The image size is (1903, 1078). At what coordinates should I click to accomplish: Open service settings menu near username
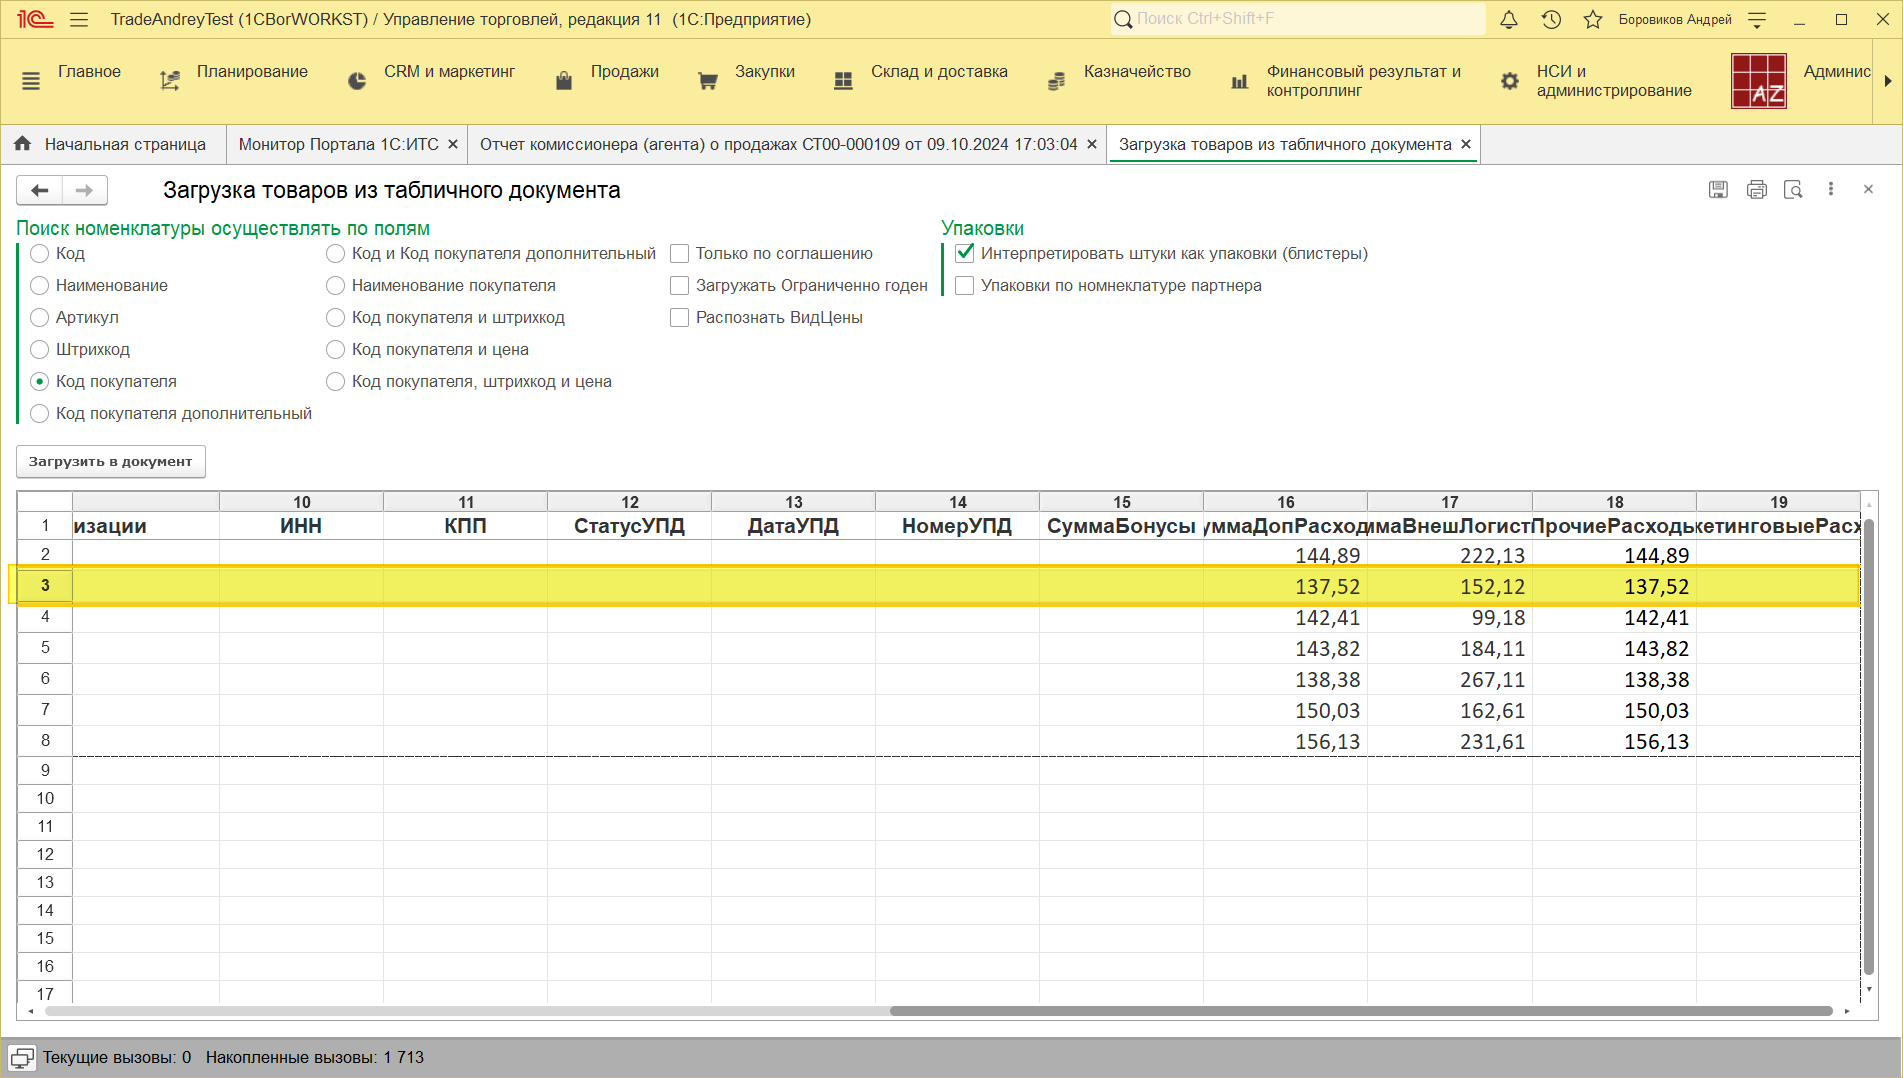[1757, 19]
